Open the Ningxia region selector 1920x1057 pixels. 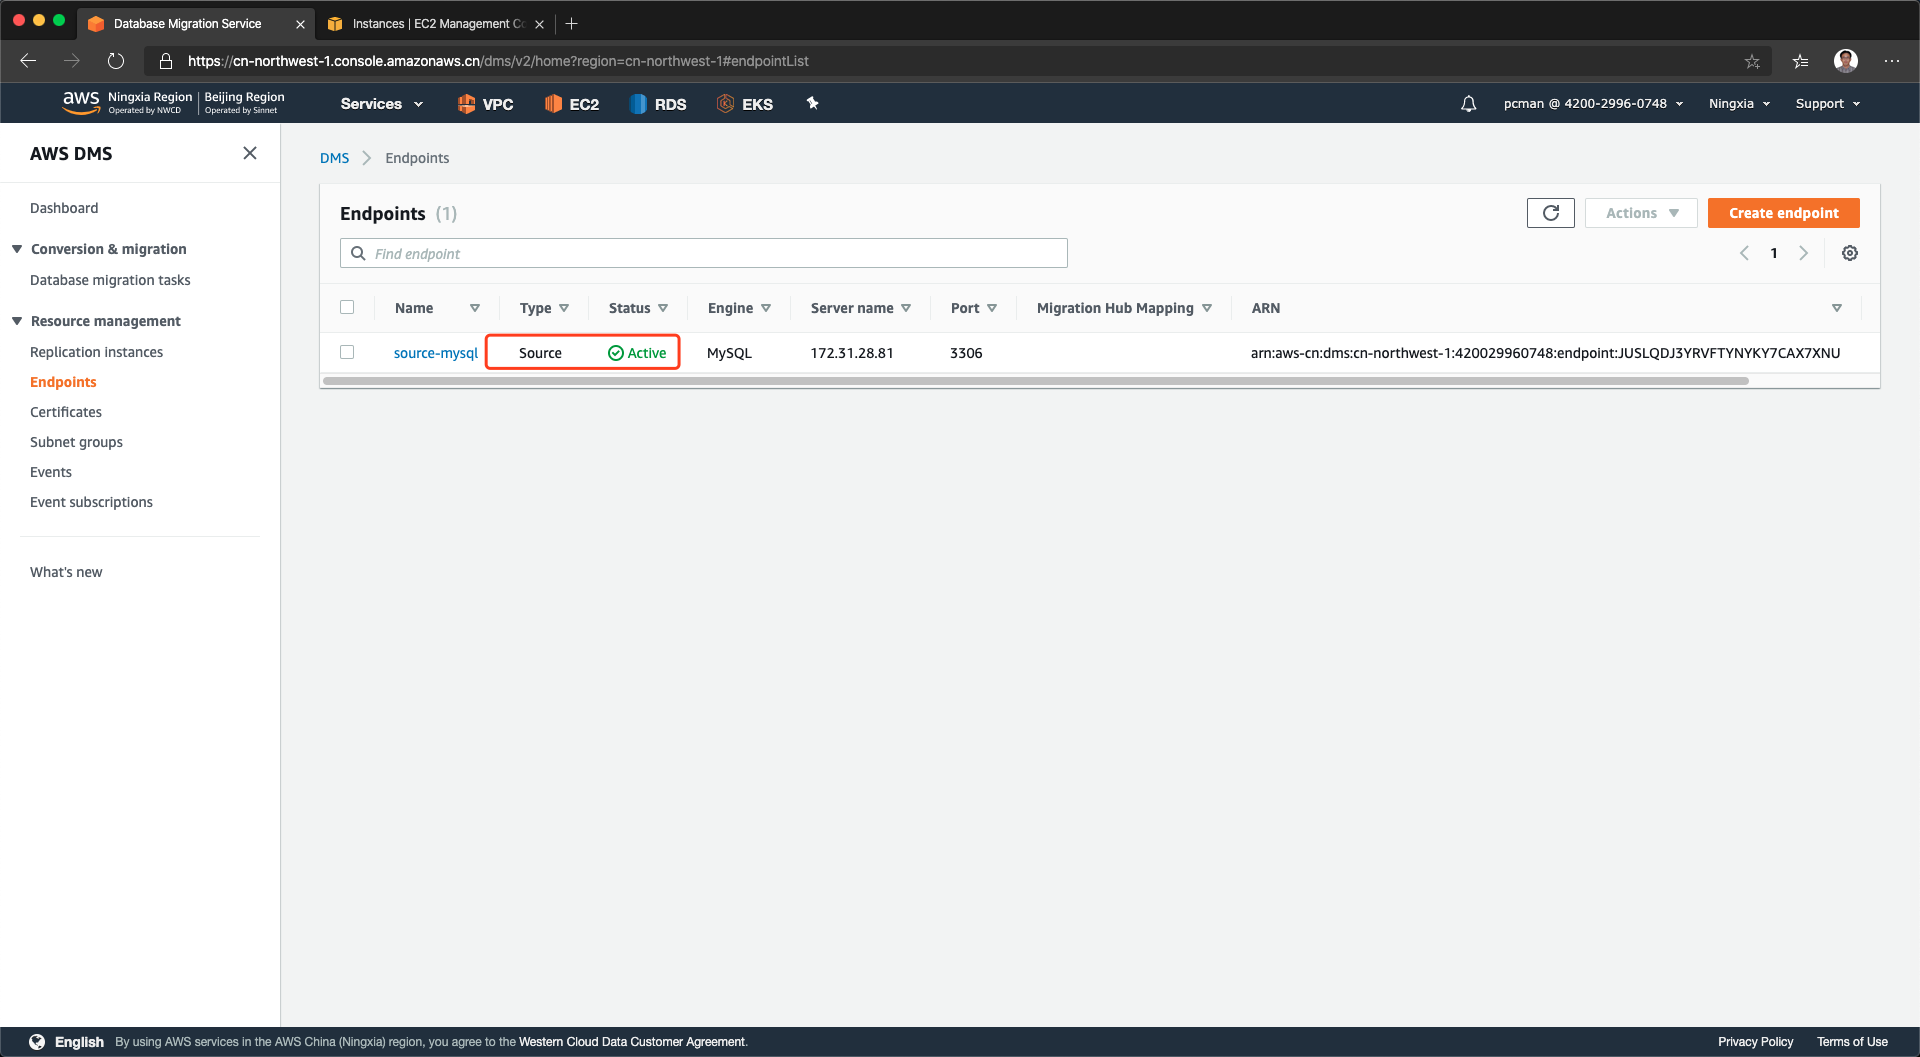click(1739, 104)
